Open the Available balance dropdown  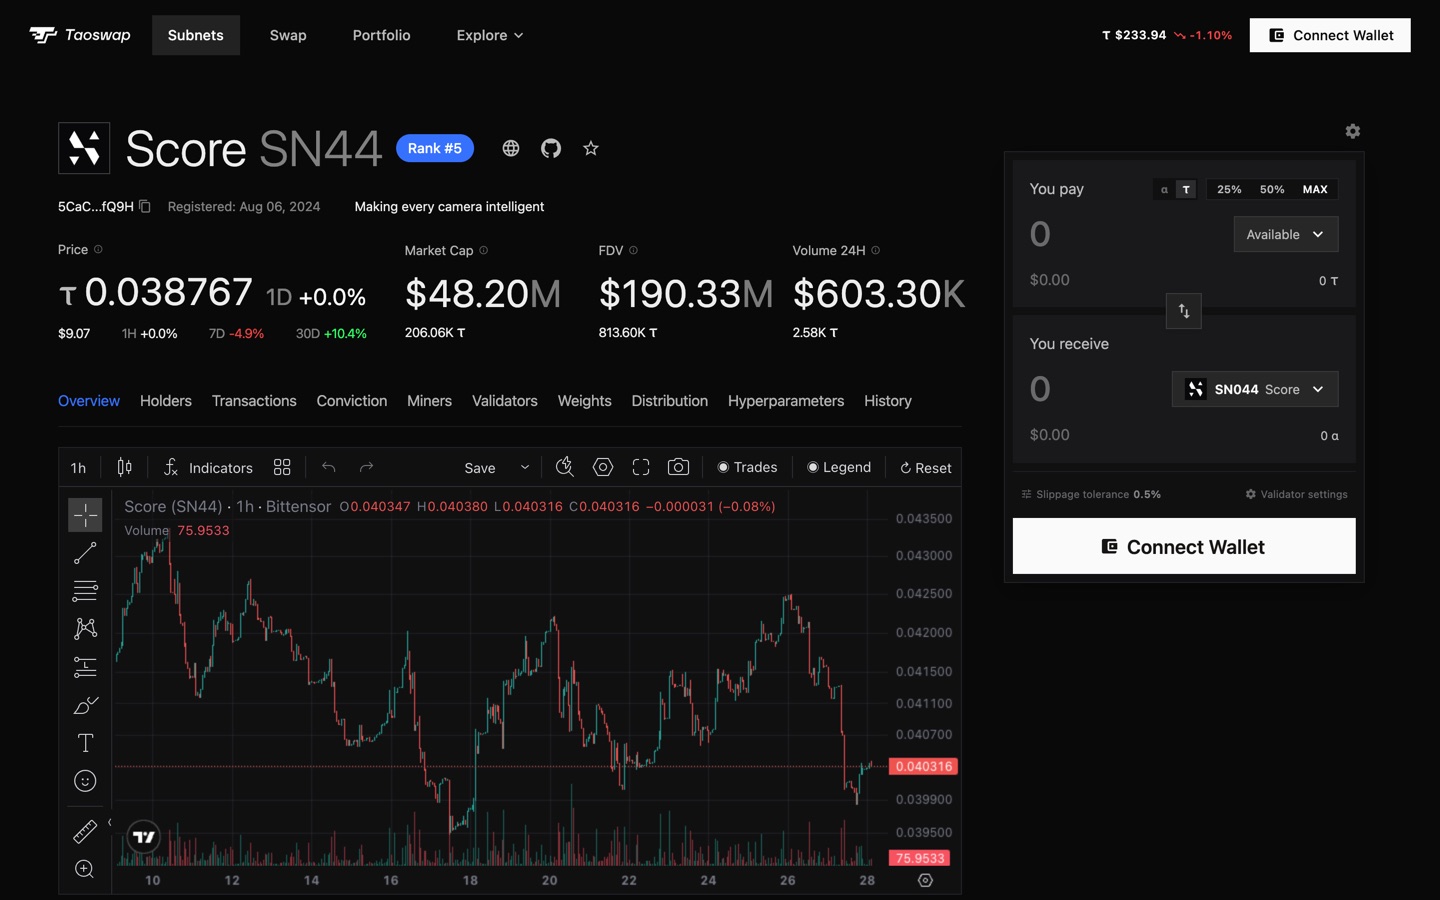click(x=1286, y=234)
